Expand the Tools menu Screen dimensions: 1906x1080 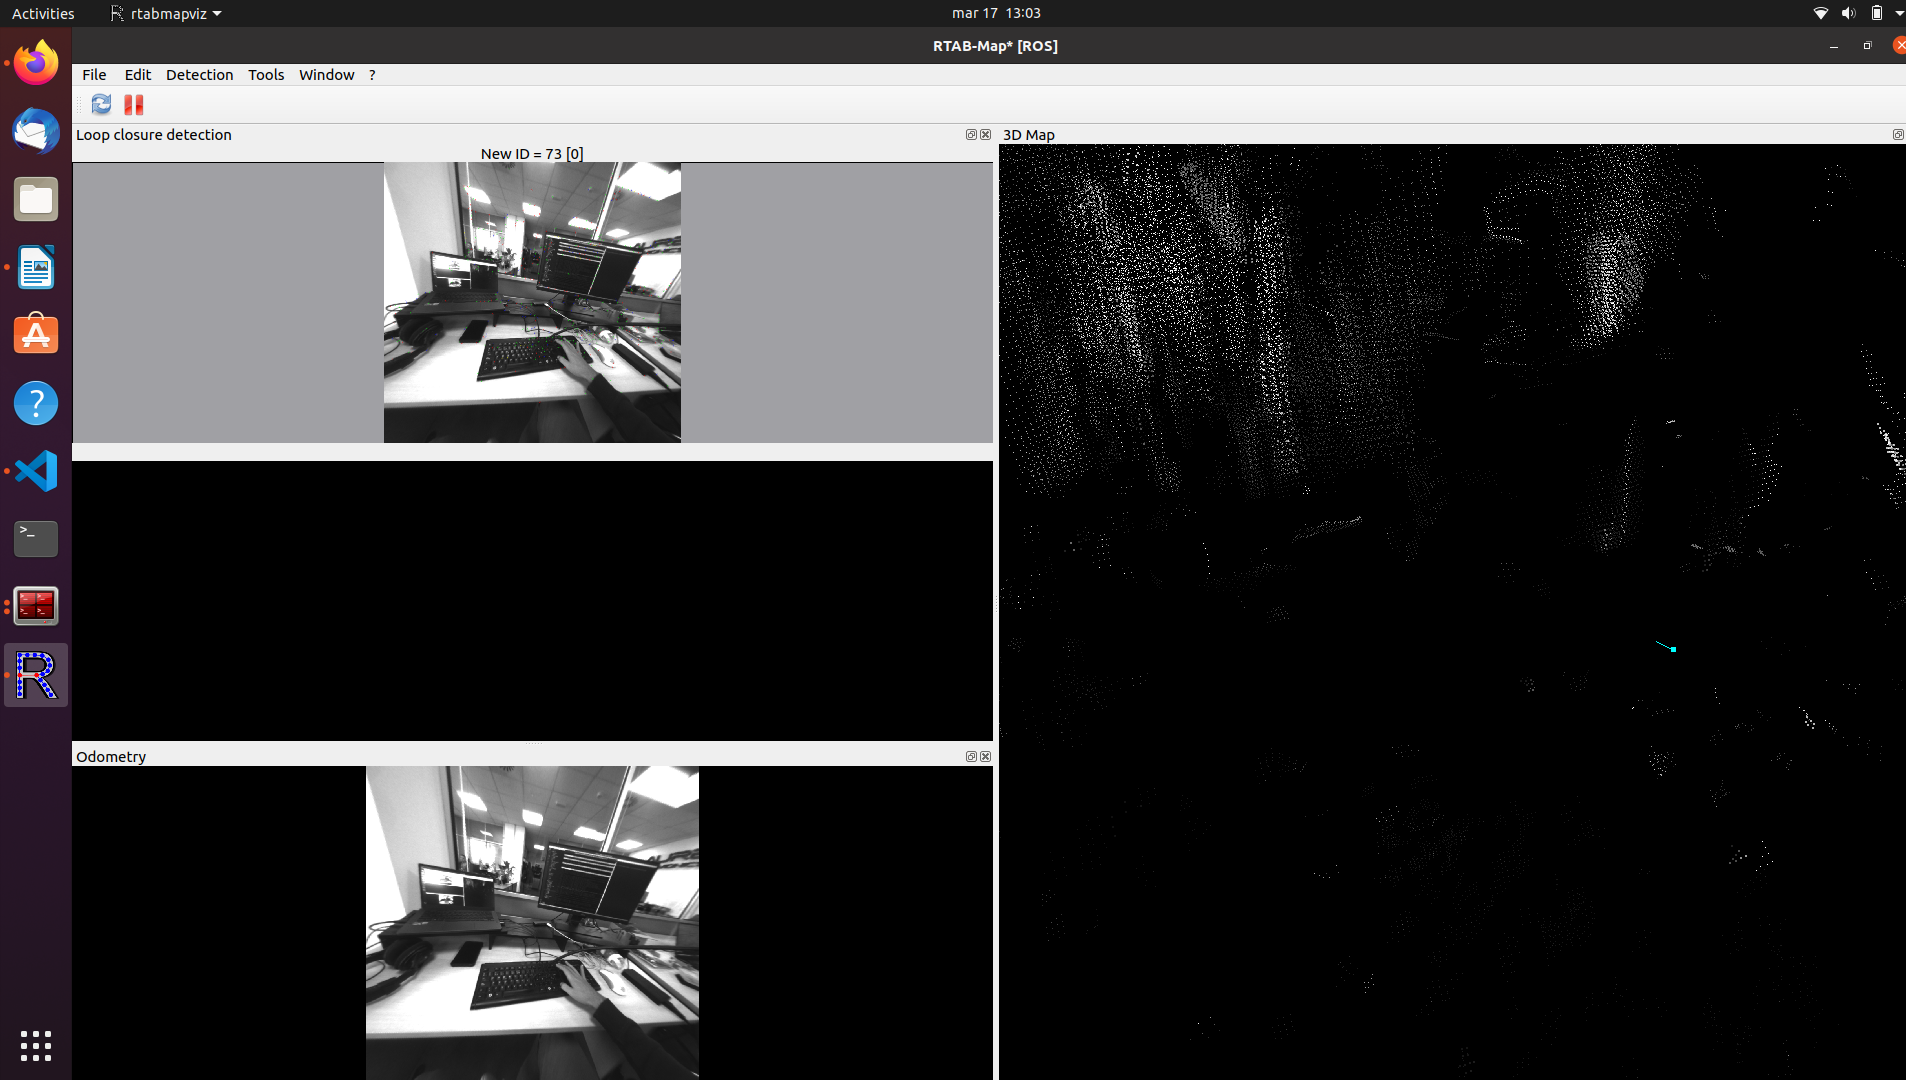tap(266, 75)
